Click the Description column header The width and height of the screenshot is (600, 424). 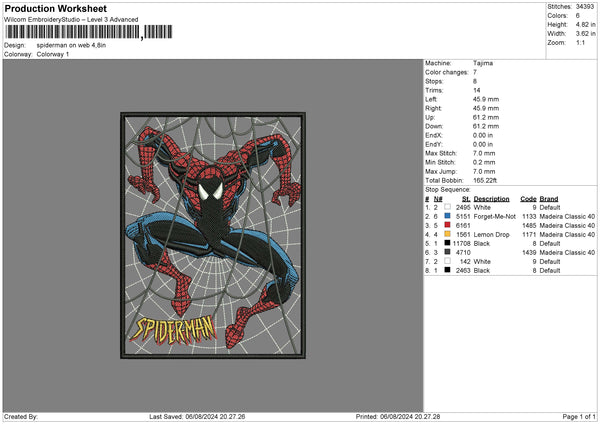pos(491,199)
